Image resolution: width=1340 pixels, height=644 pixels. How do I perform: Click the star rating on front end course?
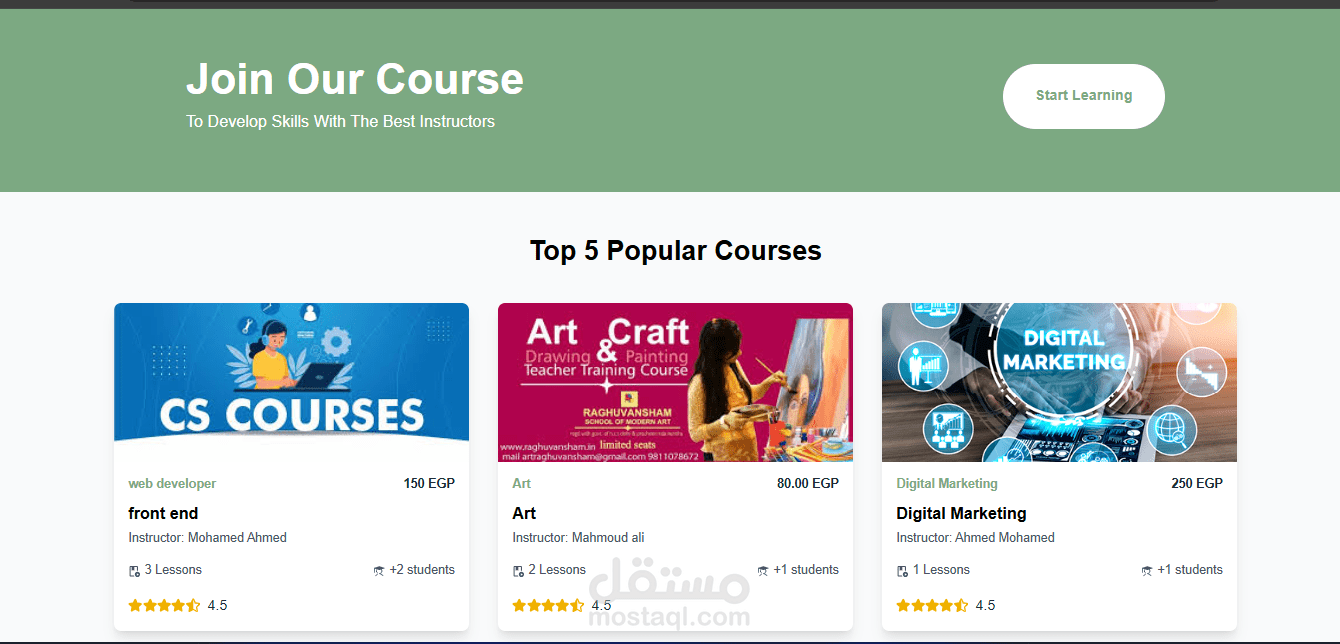click(x=164, y=605)
